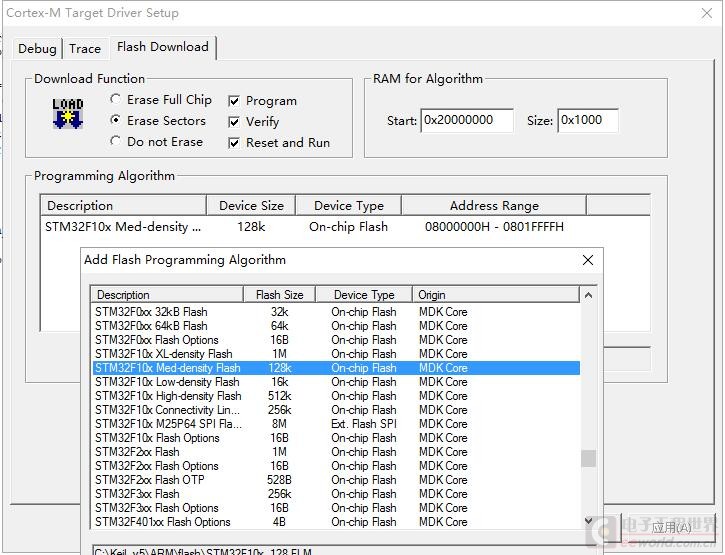Select STM32F10x XL-density Flash row
The height and width of the screenshot is (555, 725).
click(336, 354)
